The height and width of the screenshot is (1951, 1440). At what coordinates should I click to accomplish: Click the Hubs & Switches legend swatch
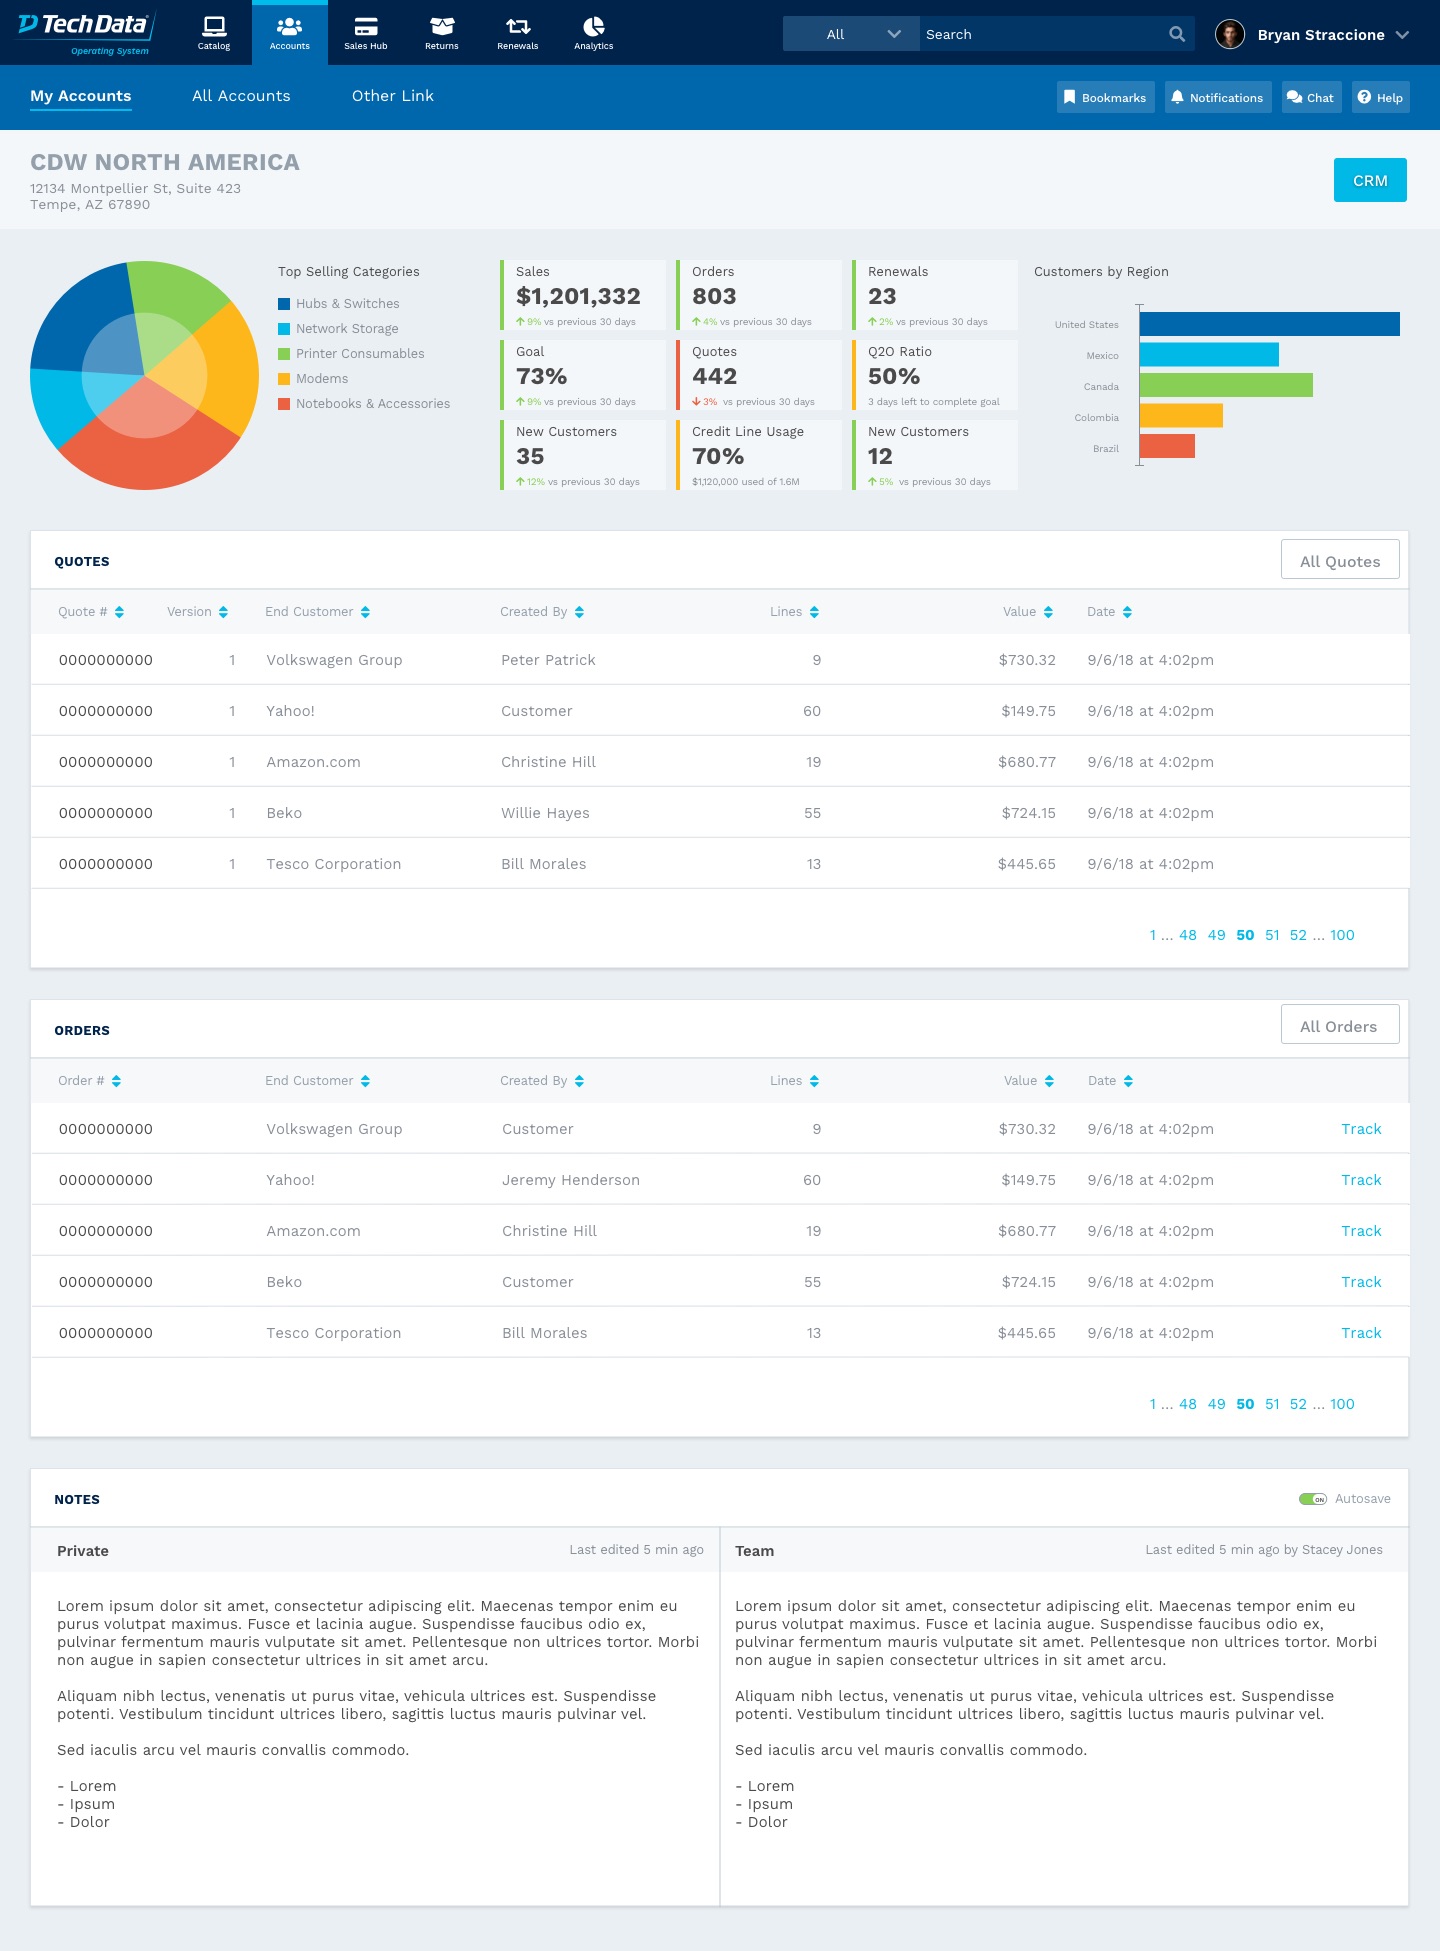(x=284, y=304)
